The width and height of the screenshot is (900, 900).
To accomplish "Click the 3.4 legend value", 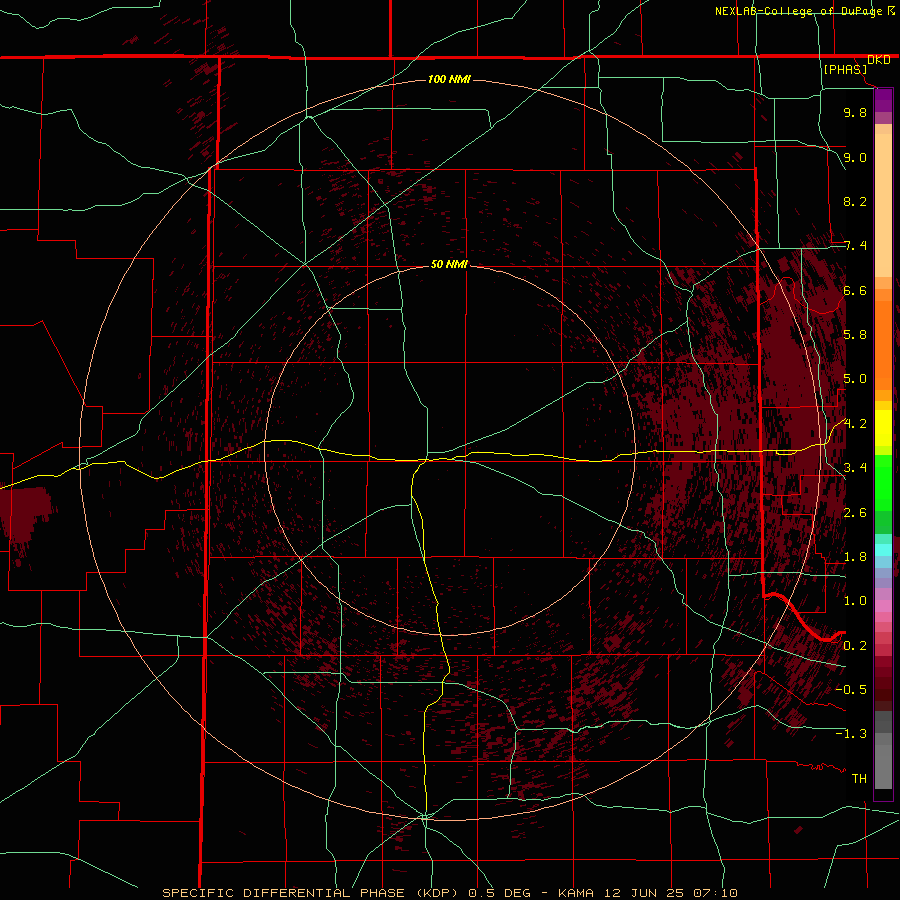I will coord(855,468).
